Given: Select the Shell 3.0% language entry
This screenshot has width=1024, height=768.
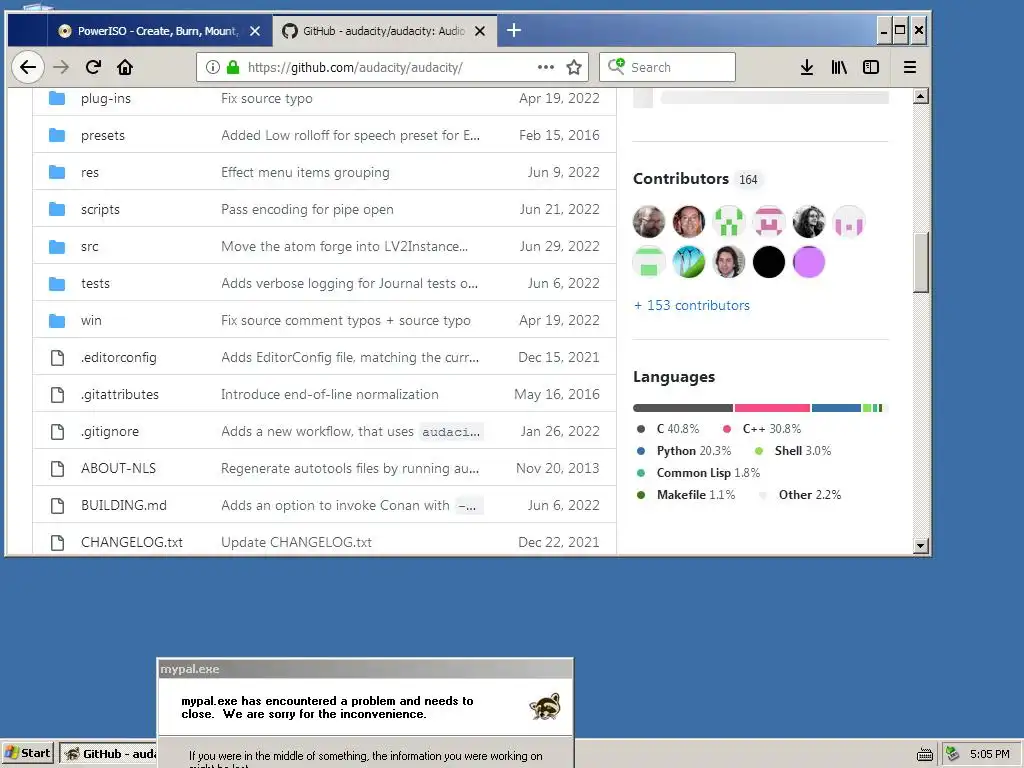Looking at the screenshot, I should [x=793, y=451].
